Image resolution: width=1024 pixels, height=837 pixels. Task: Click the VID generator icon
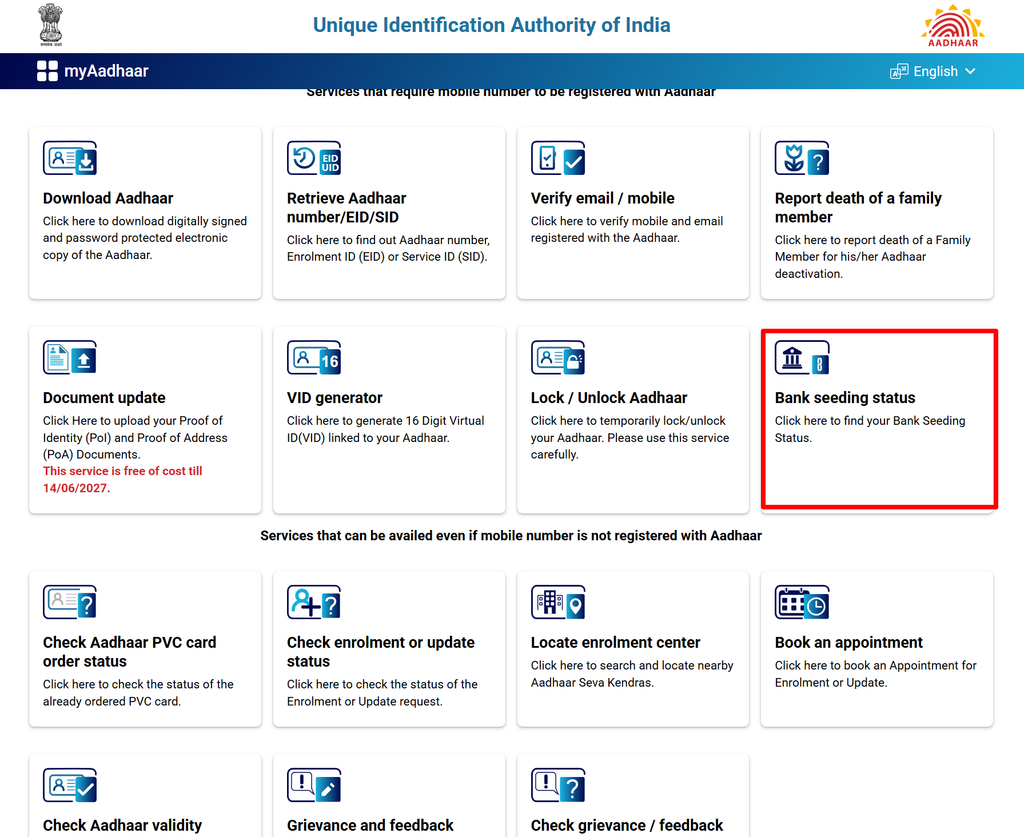tap(314, 358)
